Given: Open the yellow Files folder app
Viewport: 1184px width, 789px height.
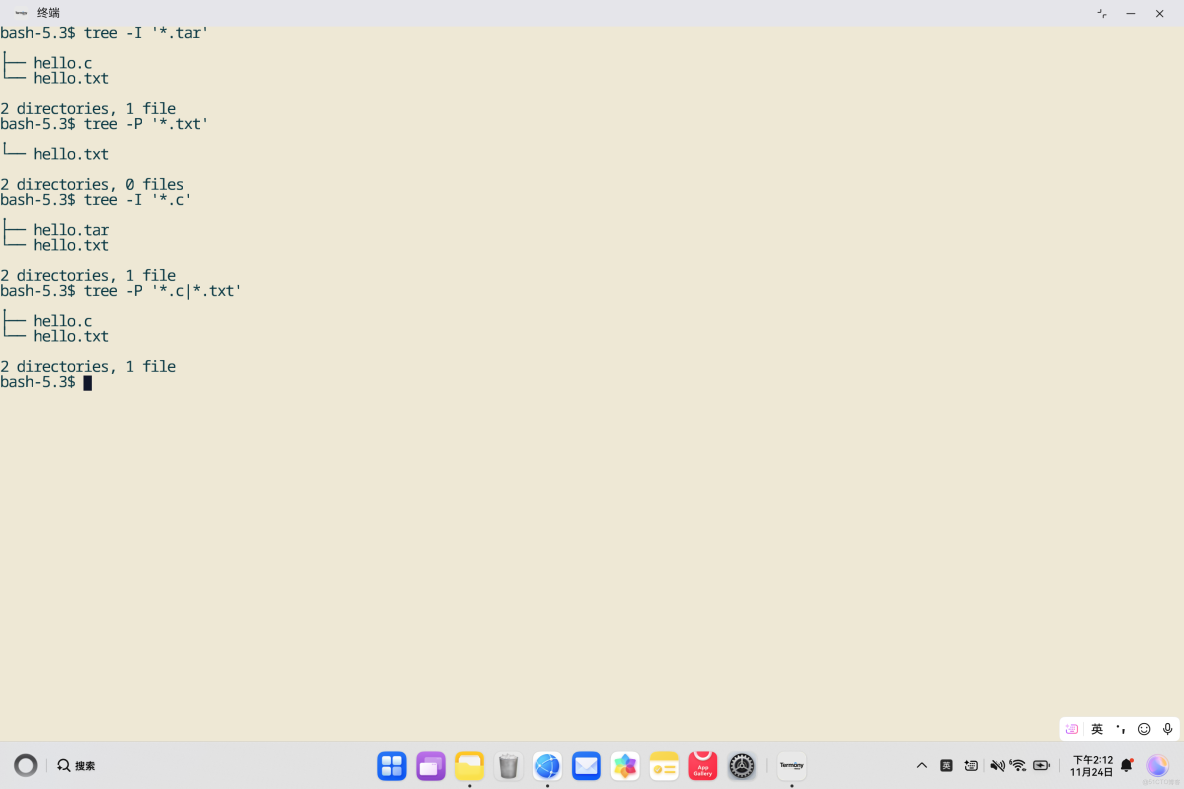Looking at the screenshot, I should click(469, 766).
